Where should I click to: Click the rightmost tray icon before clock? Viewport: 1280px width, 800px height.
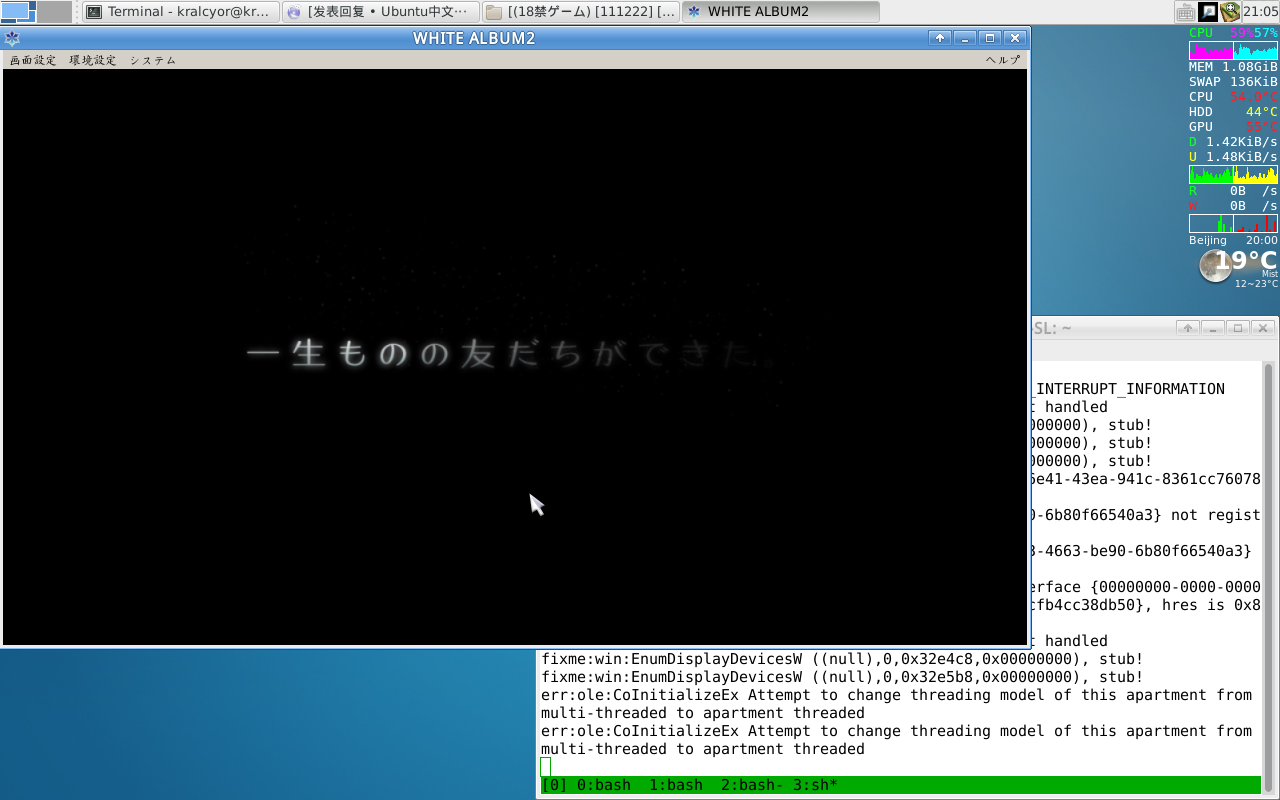click(x=1230, y=12)
